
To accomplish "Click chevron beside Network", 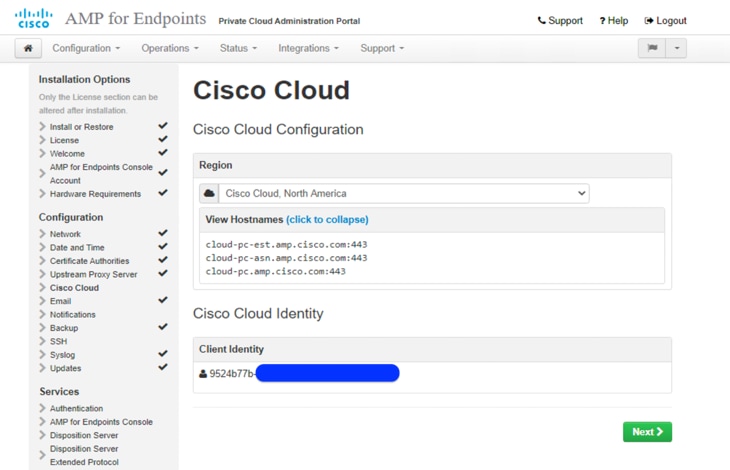I will tap(42, 234).
